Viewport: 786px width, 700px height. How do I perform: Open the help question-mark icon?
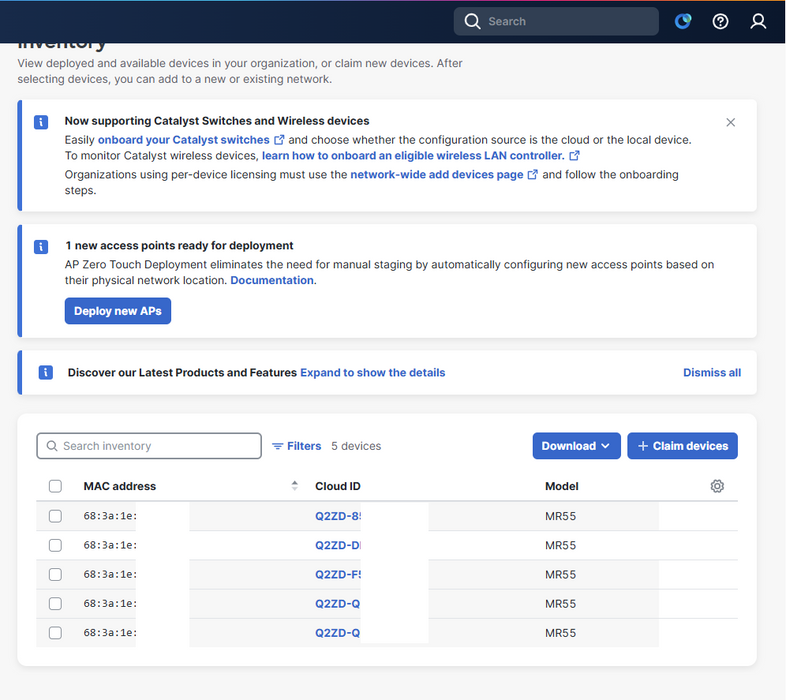(720, 21)
